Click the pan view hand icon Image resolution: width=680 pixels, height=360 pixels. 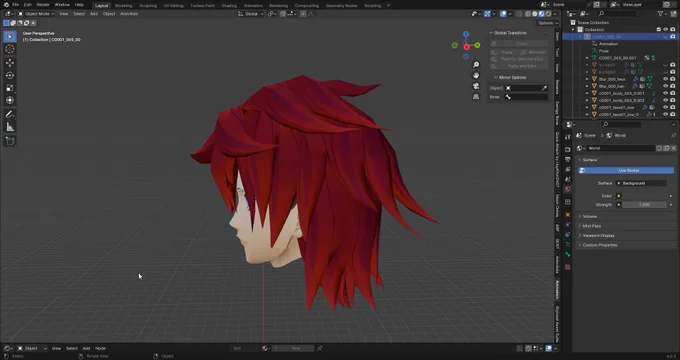476,75
